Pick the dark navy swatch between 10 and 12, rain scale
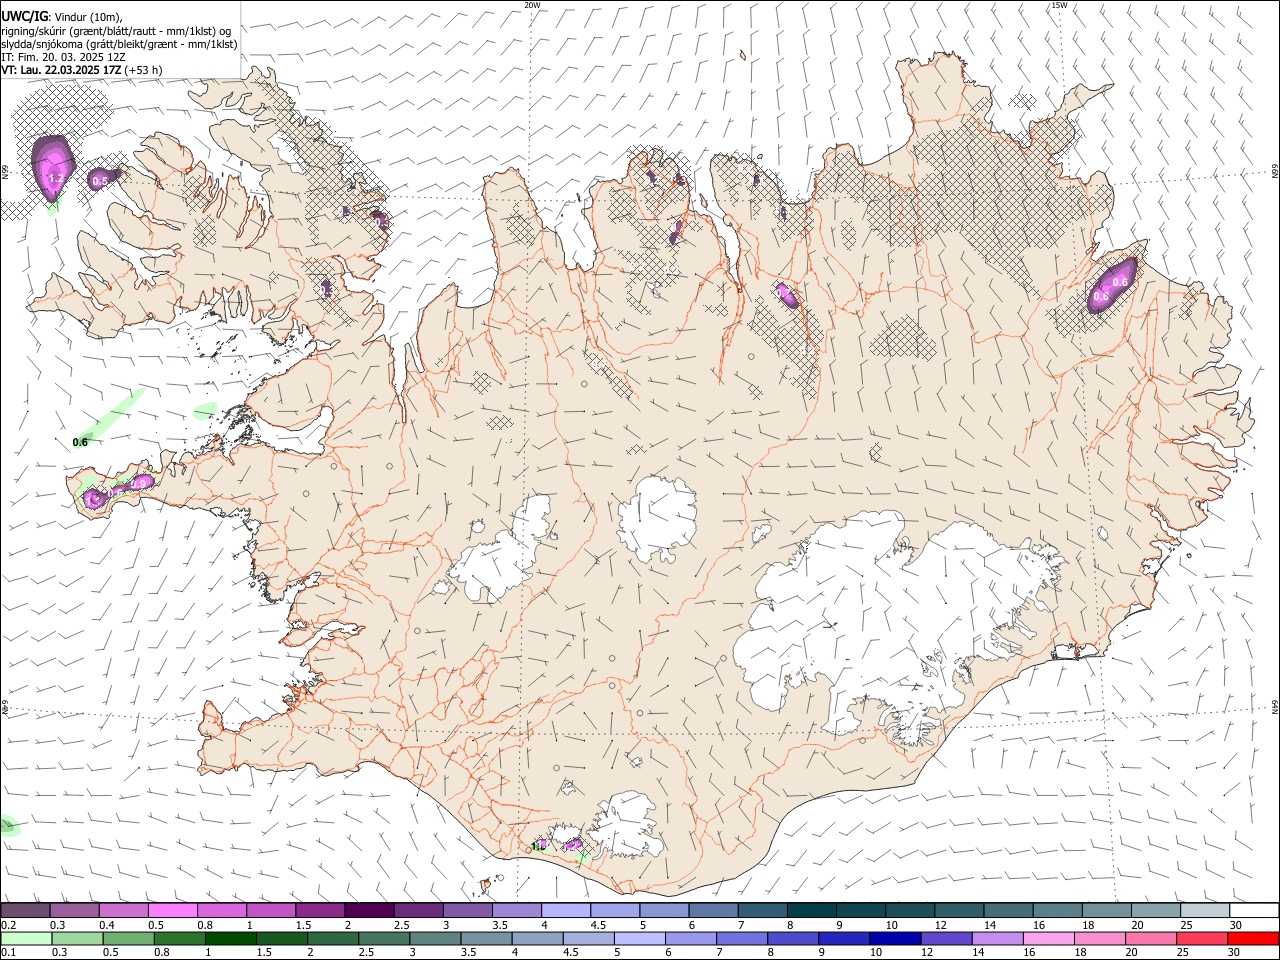 point(893,938)
